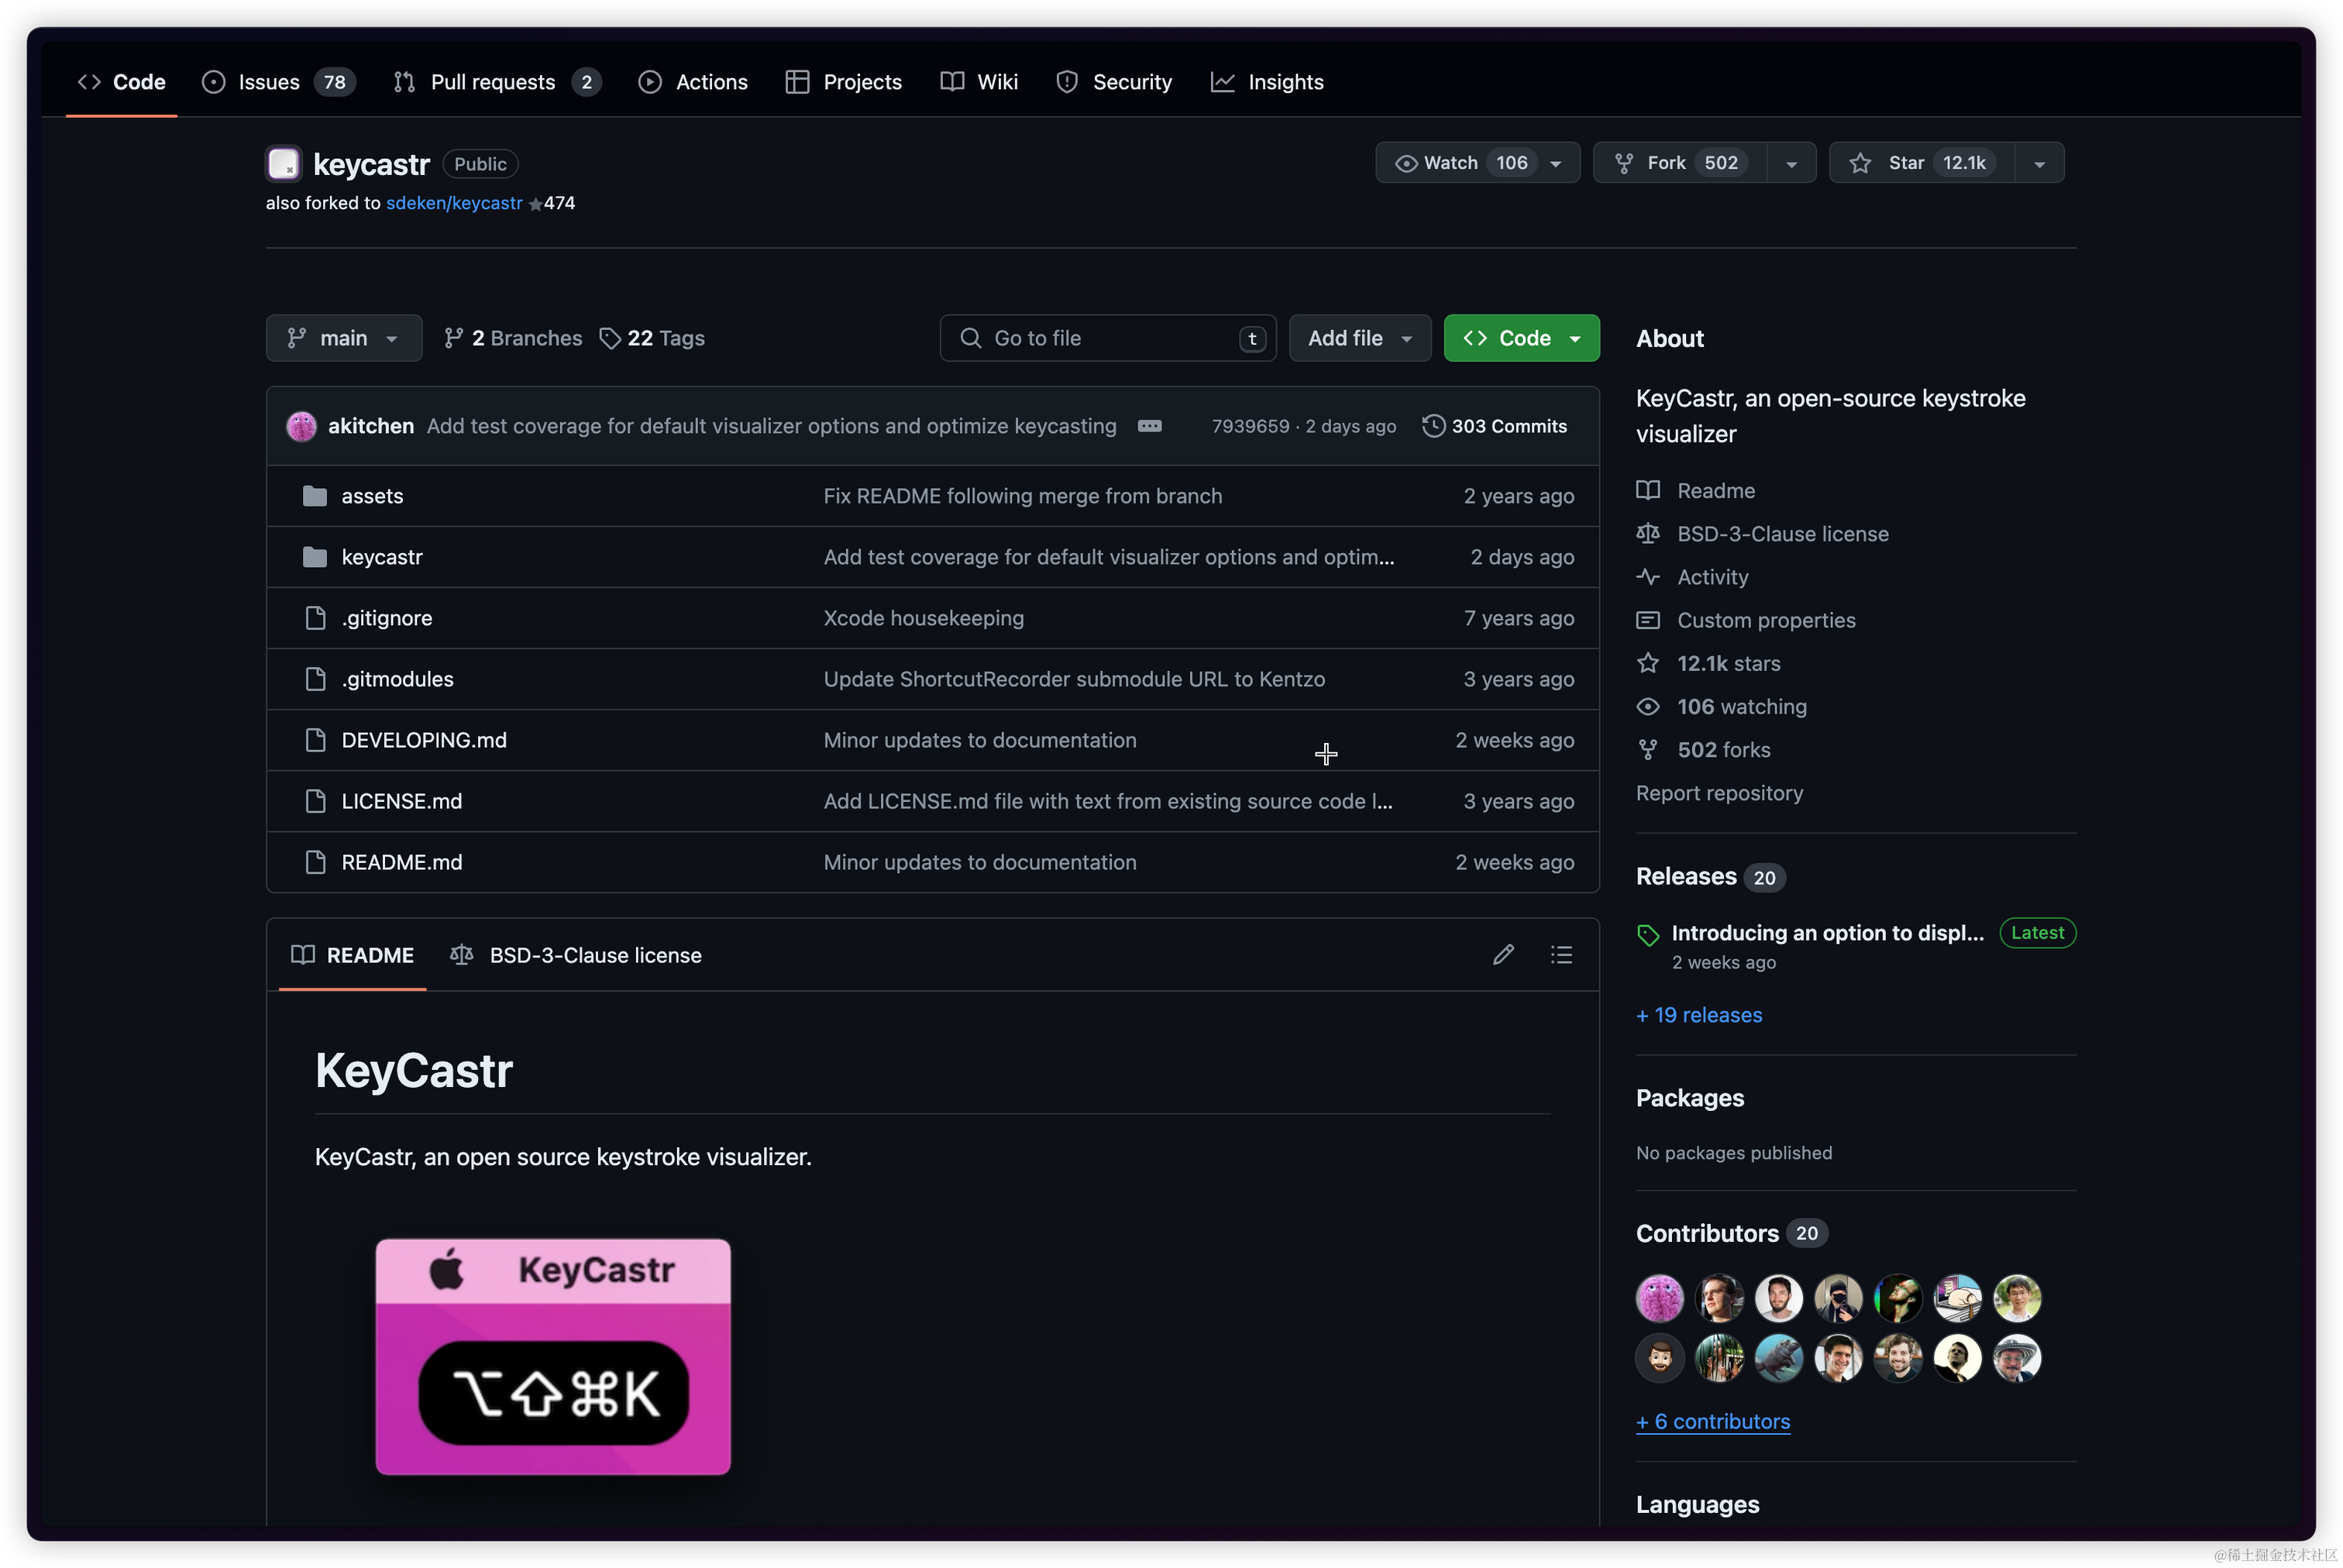Click the assets folder icon
This screenshot has width=2343, height=1568.
(315, 496)
